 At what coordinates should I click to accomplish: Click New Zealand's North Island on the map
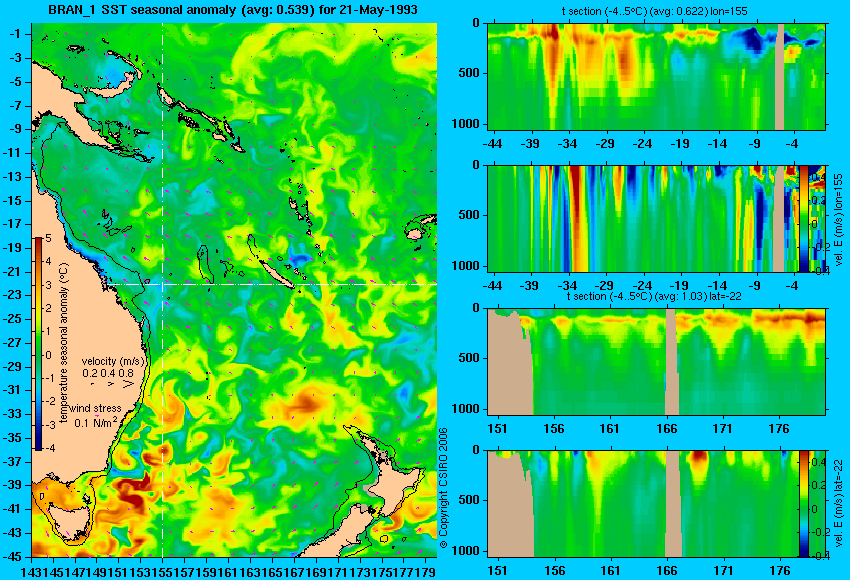click(400, 482)
